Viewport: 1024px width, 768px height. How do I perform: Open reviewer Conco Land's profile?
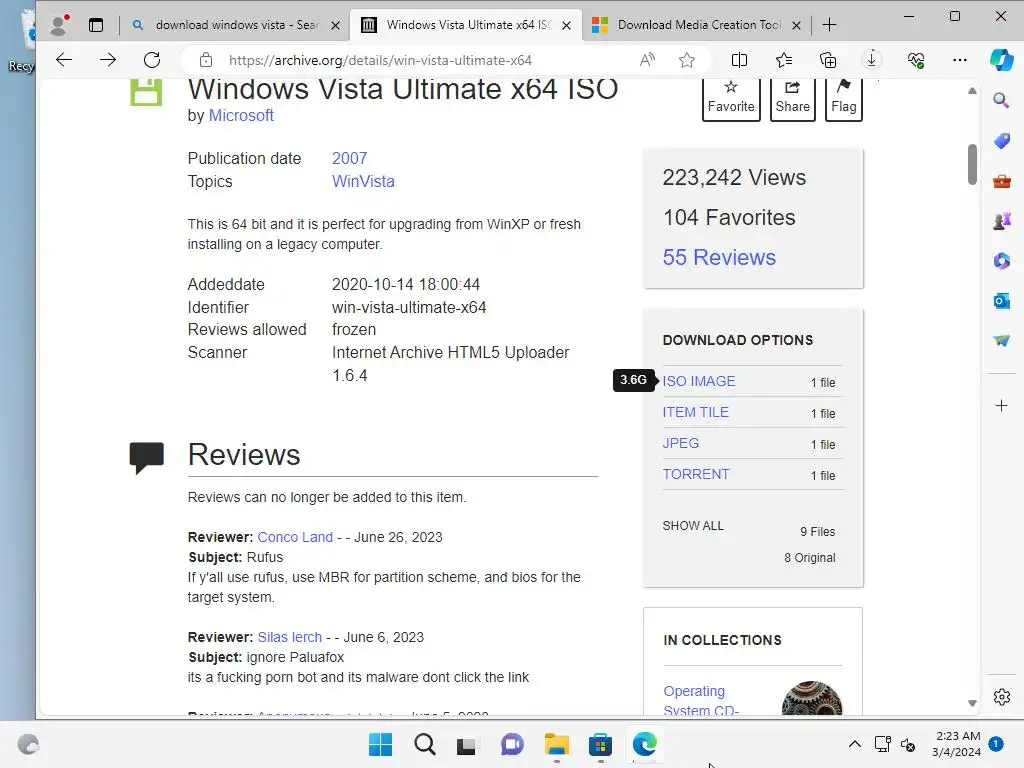295,537
